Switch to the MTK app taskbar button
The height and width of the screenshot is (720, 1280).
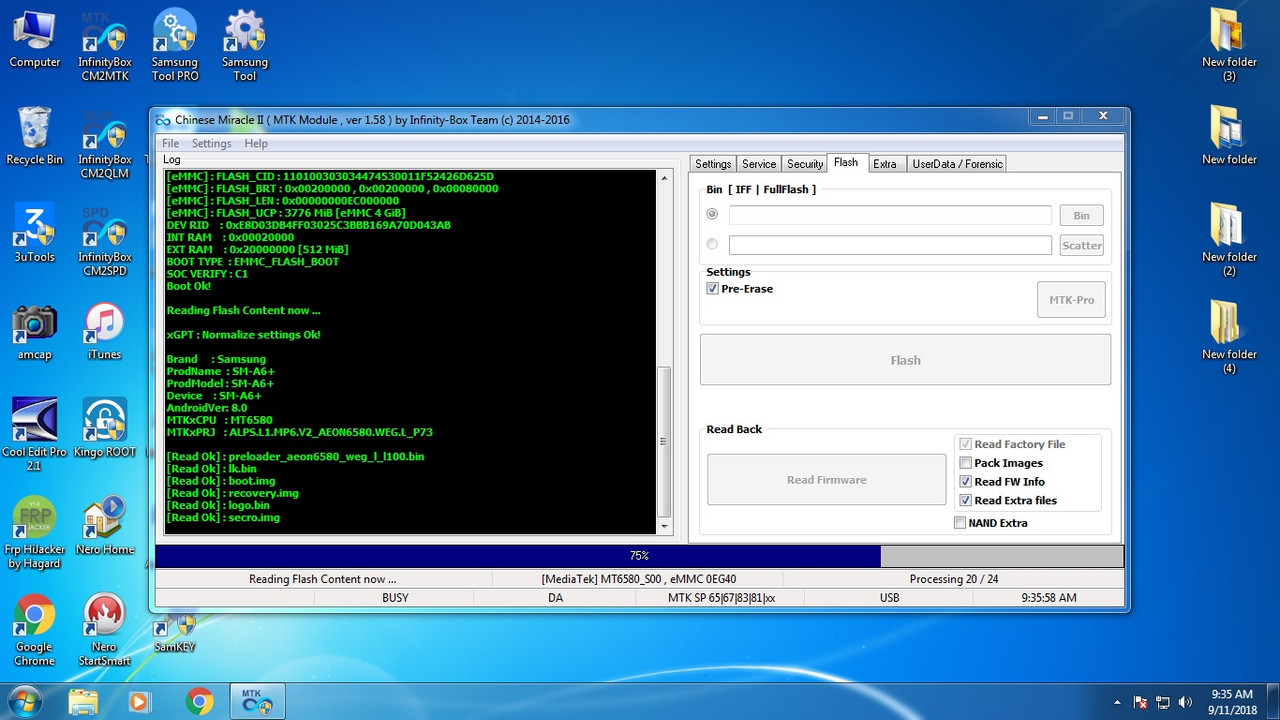coord(259,701)
